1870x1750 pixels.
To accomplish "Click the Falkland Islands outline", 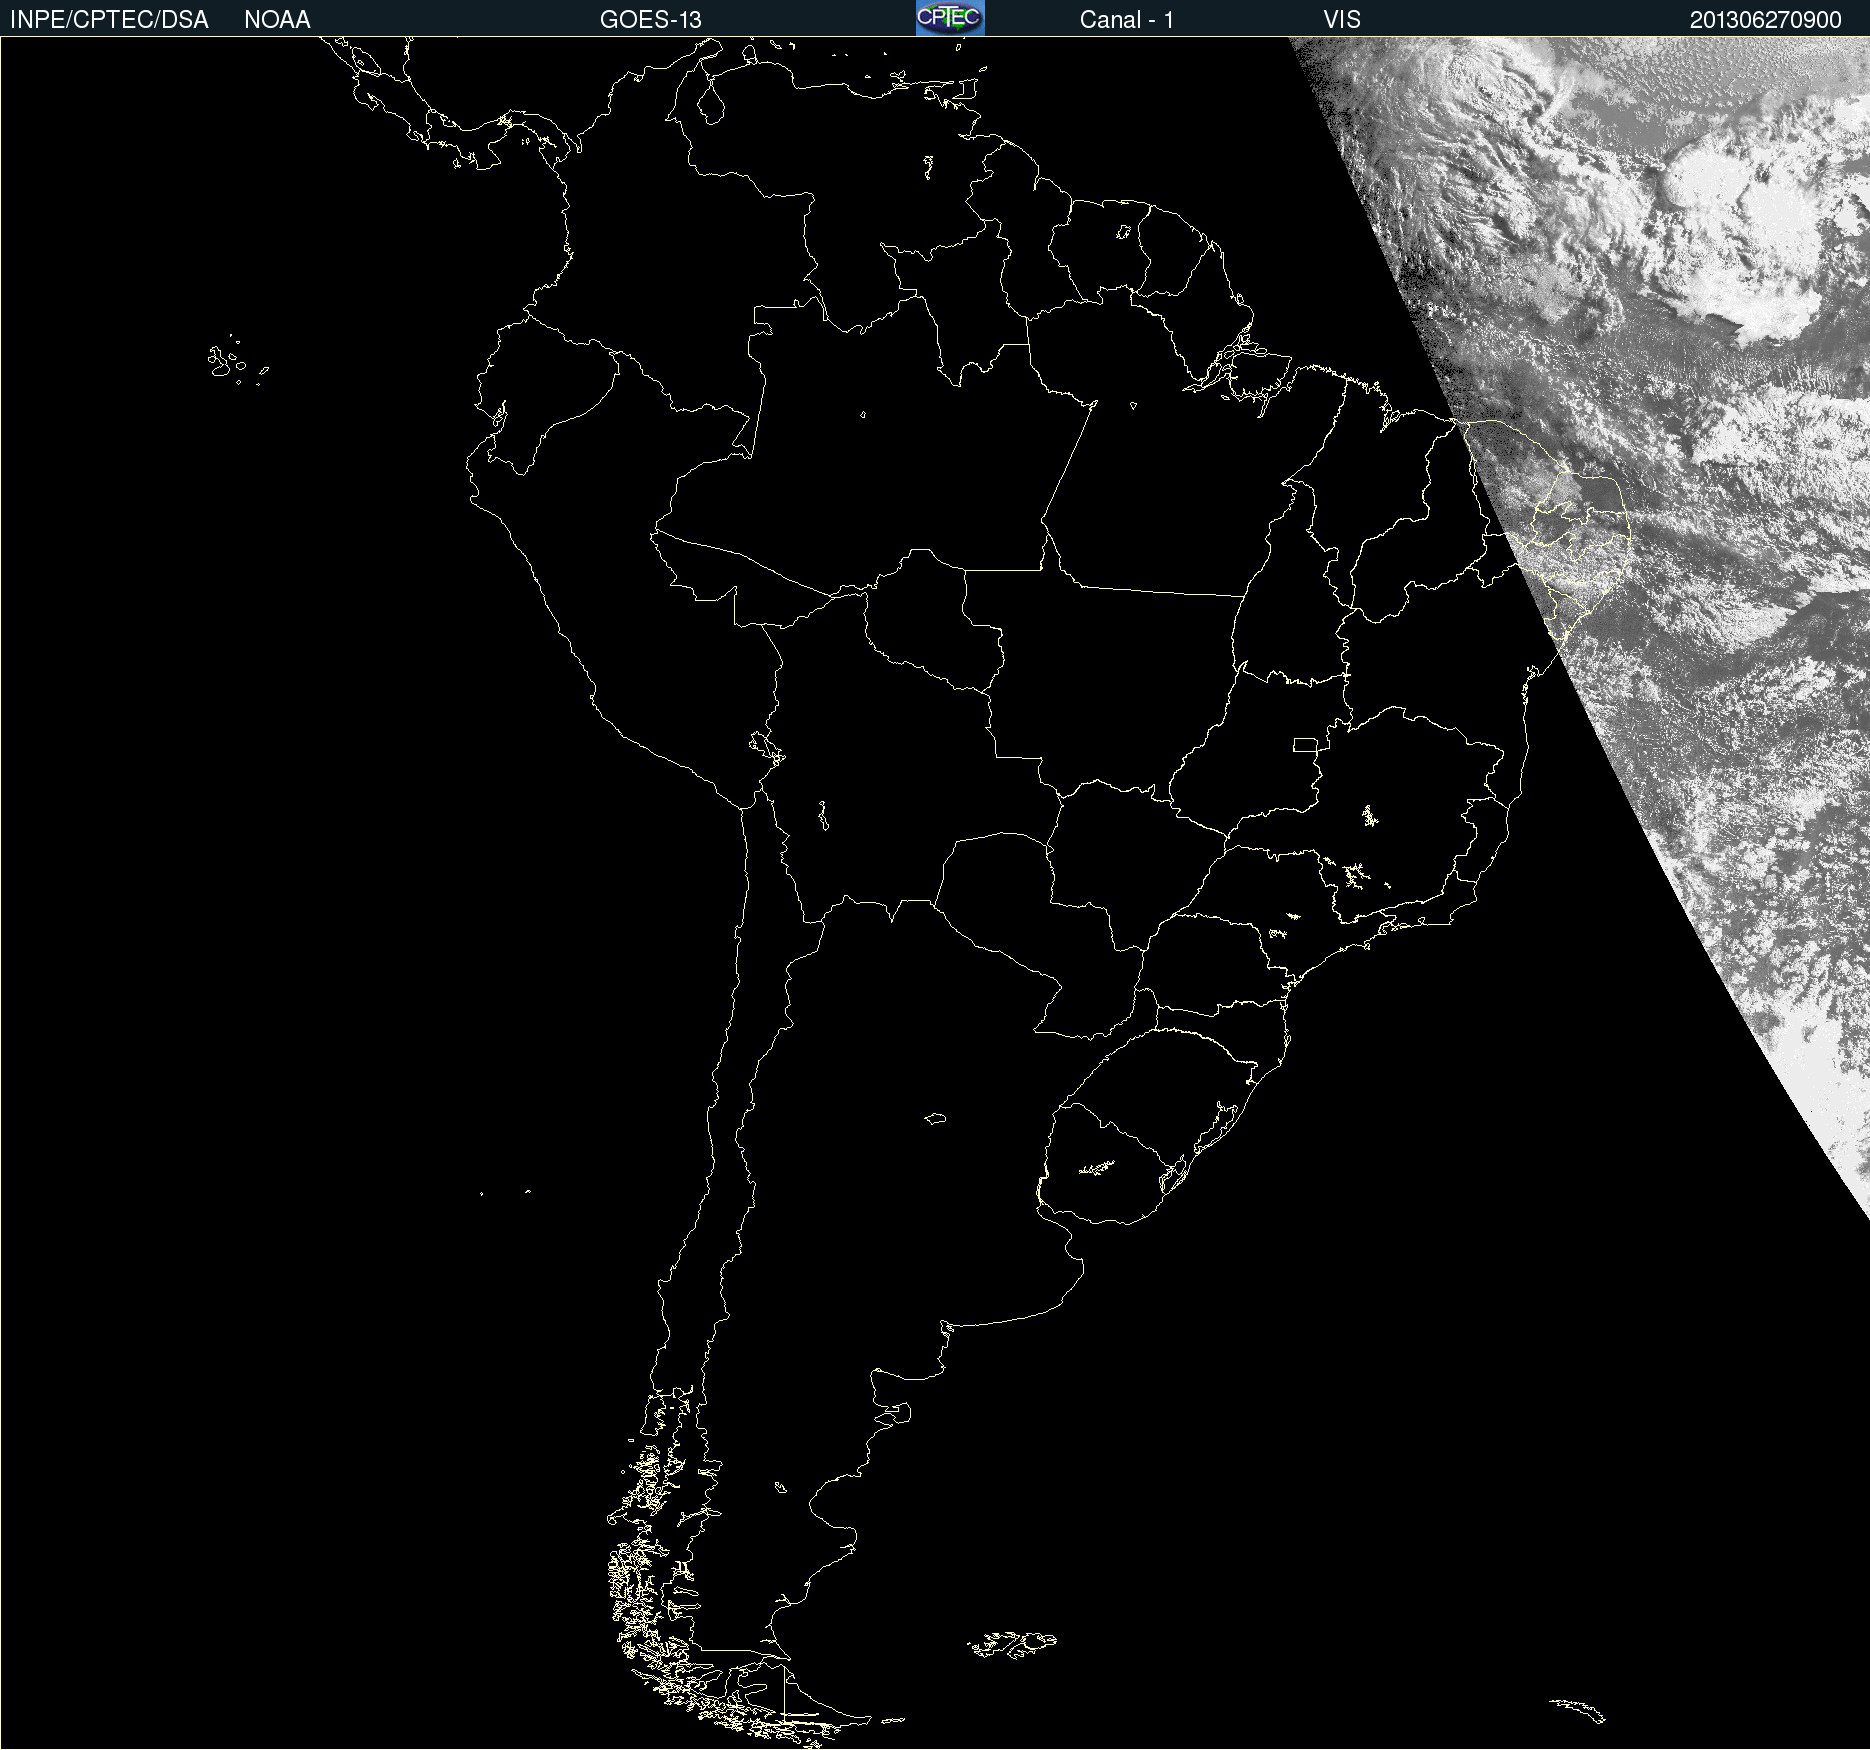I will point(1012,1643).
